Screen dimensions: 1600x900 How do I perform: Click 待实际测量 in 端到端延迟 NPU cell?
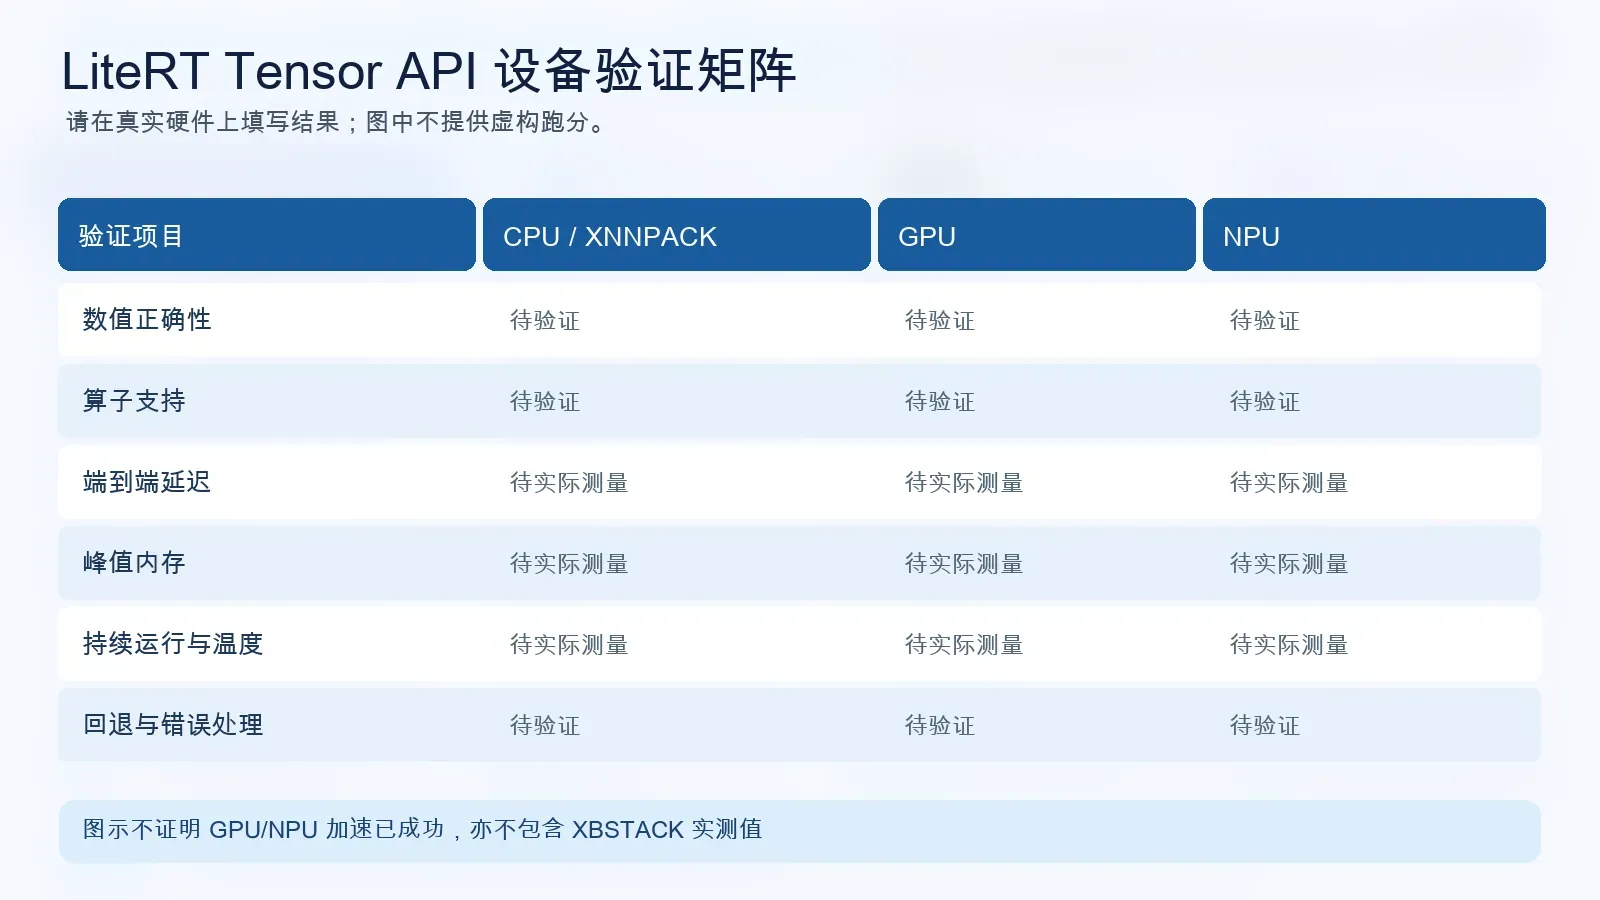(1289, 483)
